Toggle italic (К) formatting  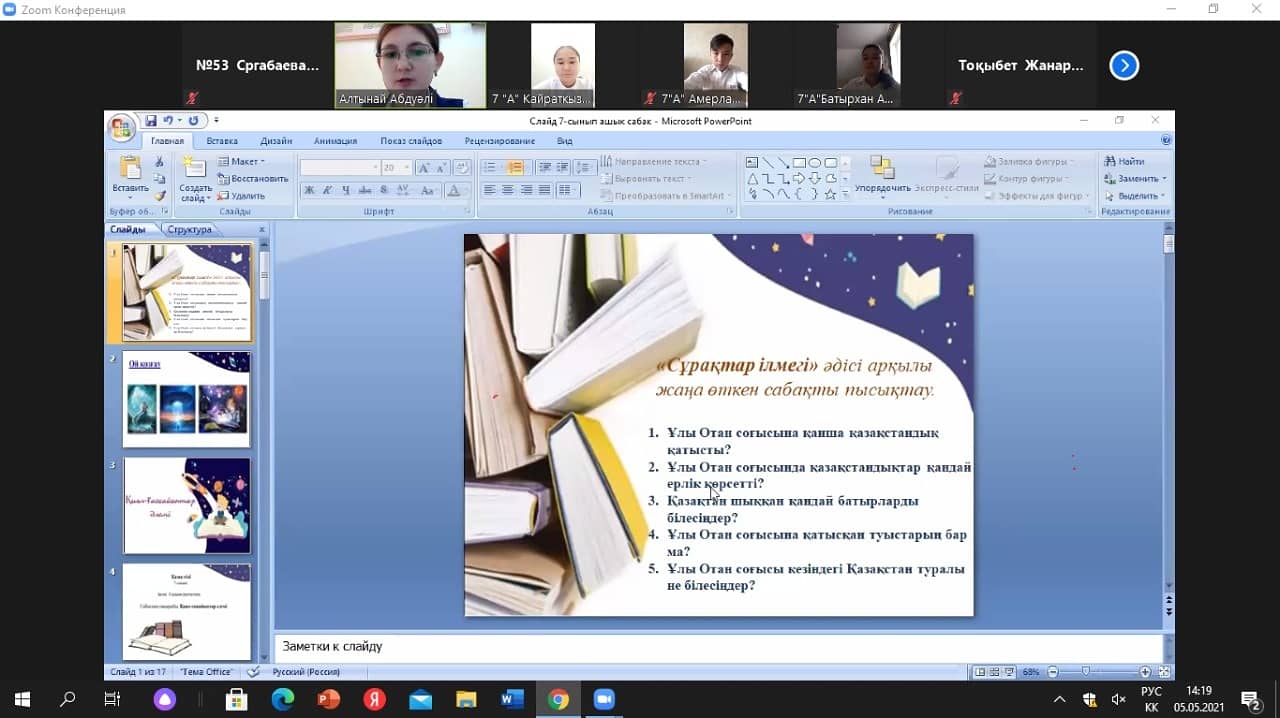pos(327,190)
